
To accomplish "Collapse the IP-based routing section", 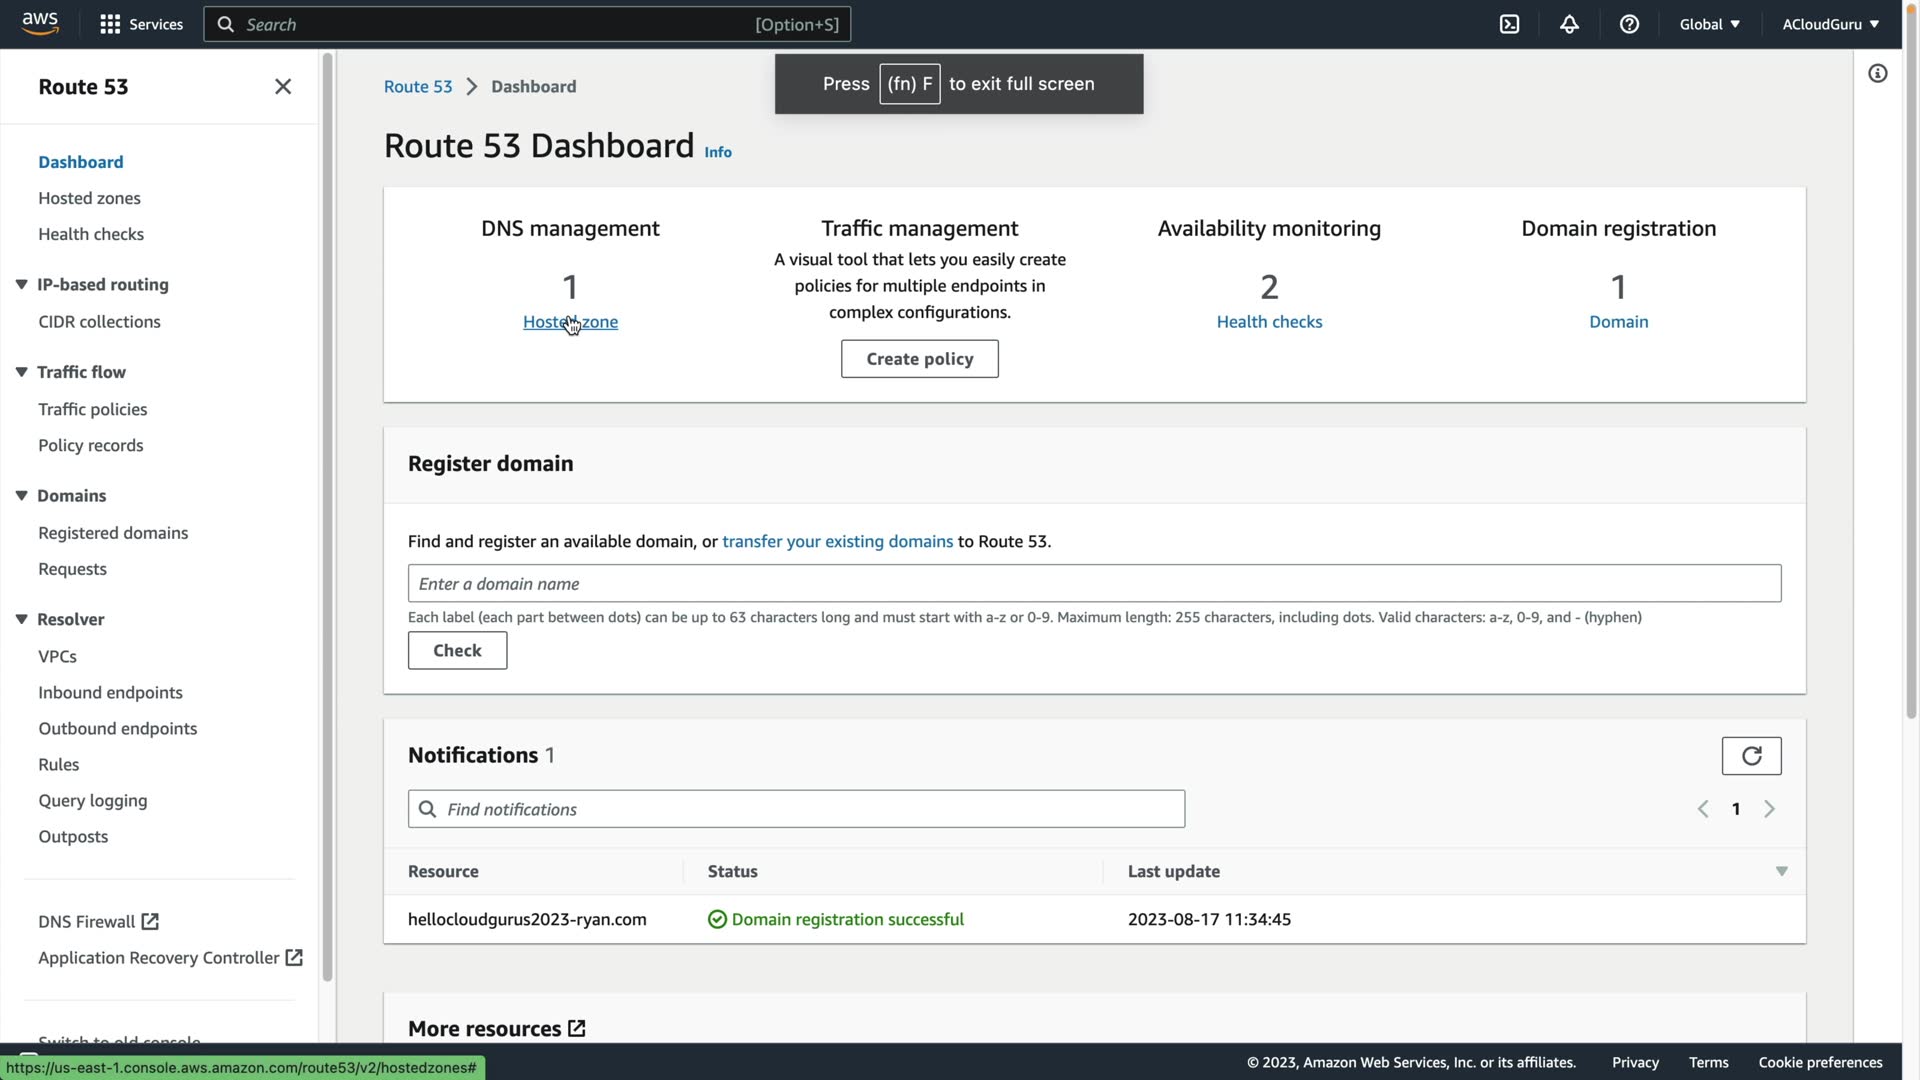I will [x=21, y=285].
